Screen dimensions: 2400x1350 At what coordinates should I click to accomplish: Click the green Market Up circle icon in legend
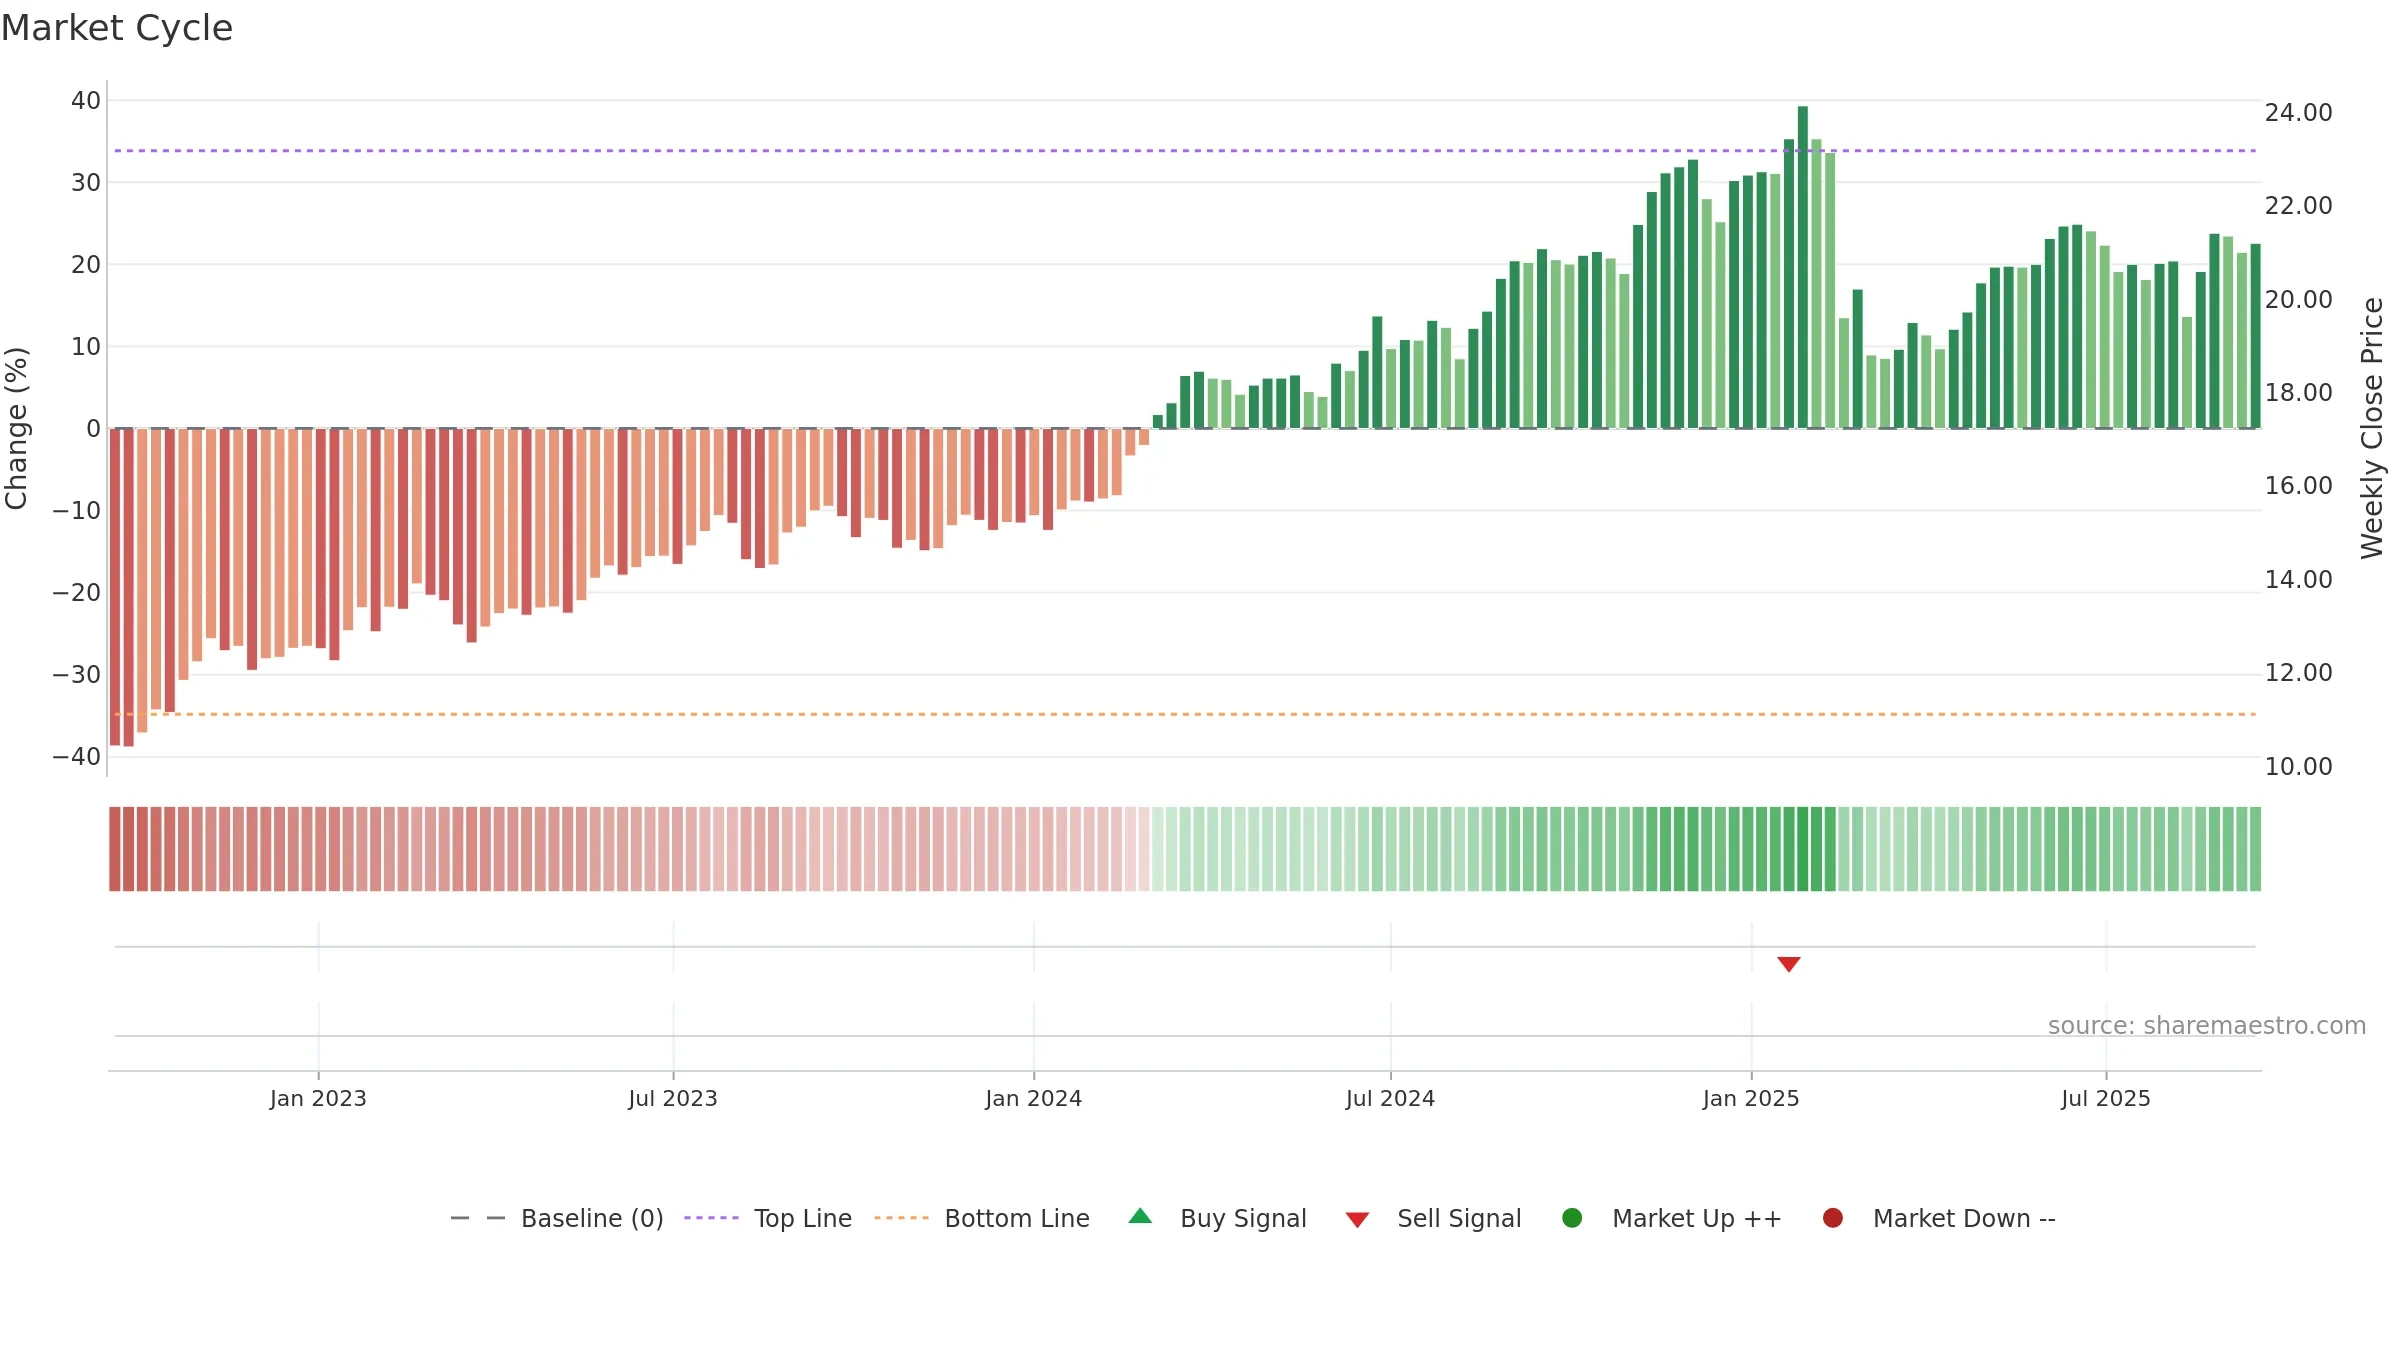(x=1572, y=1218)
